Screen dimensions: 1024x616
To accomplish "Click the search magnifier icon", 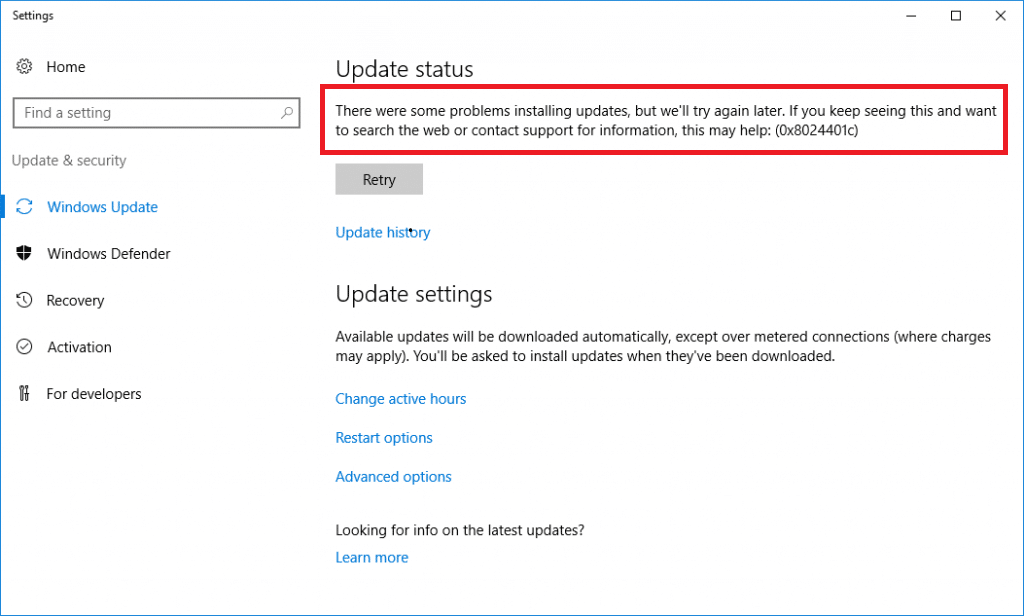I will [287, 112].
